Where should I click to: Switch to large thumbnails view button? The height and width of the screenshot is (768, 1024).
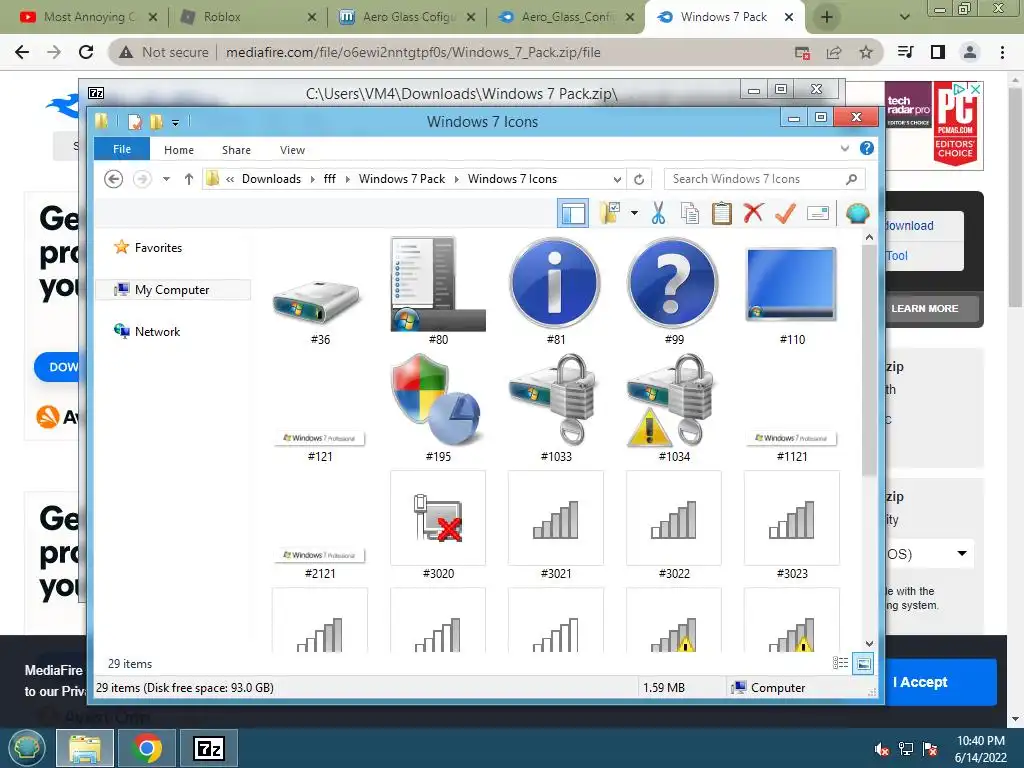(x=863, y=664)
